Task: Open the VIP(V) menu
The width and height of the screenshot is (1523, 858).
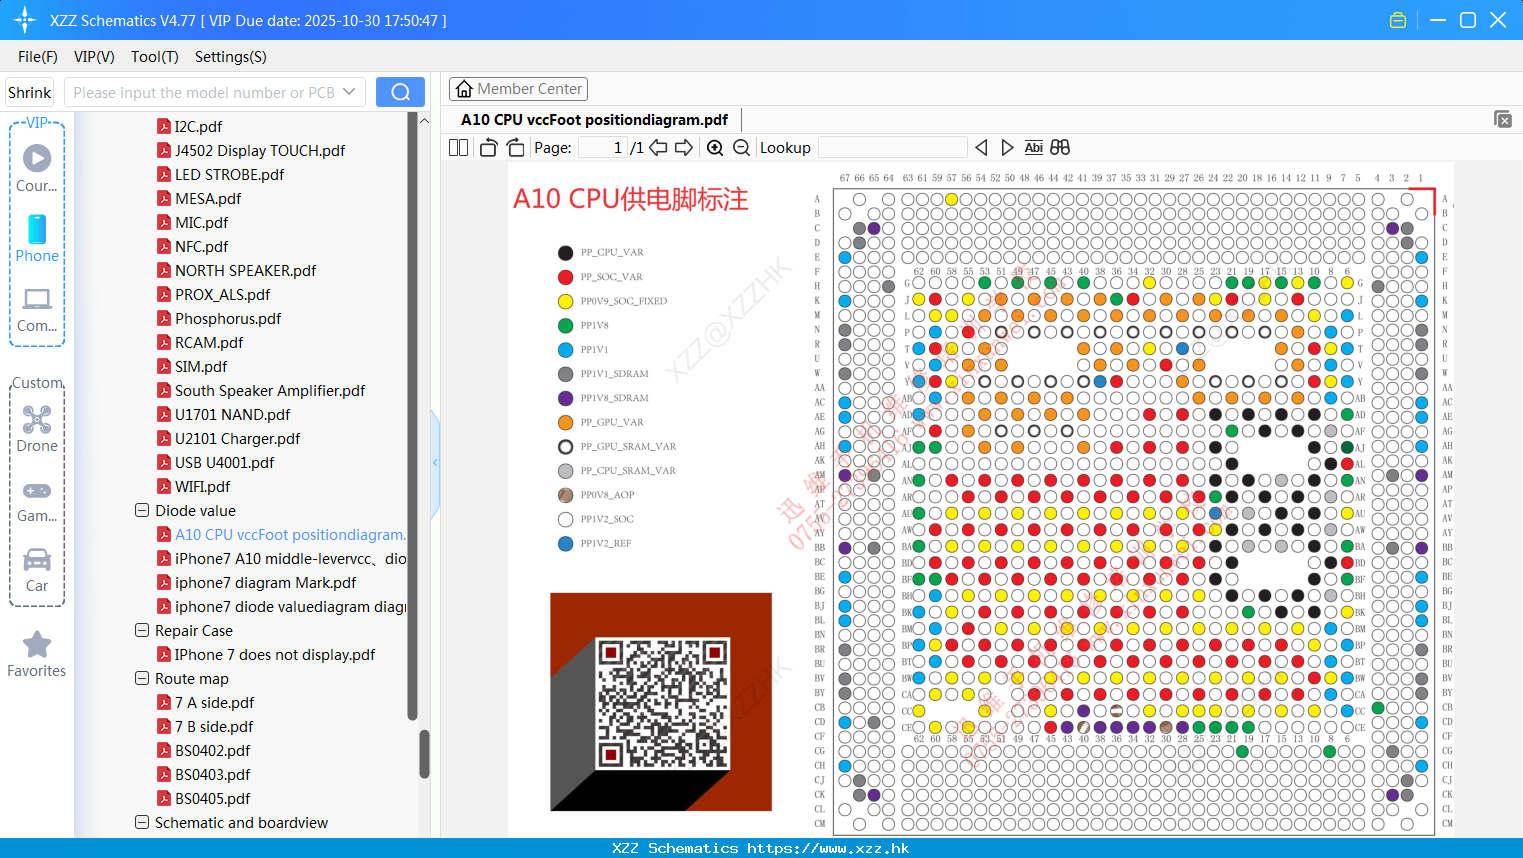Action: click(x=94, y=57)
